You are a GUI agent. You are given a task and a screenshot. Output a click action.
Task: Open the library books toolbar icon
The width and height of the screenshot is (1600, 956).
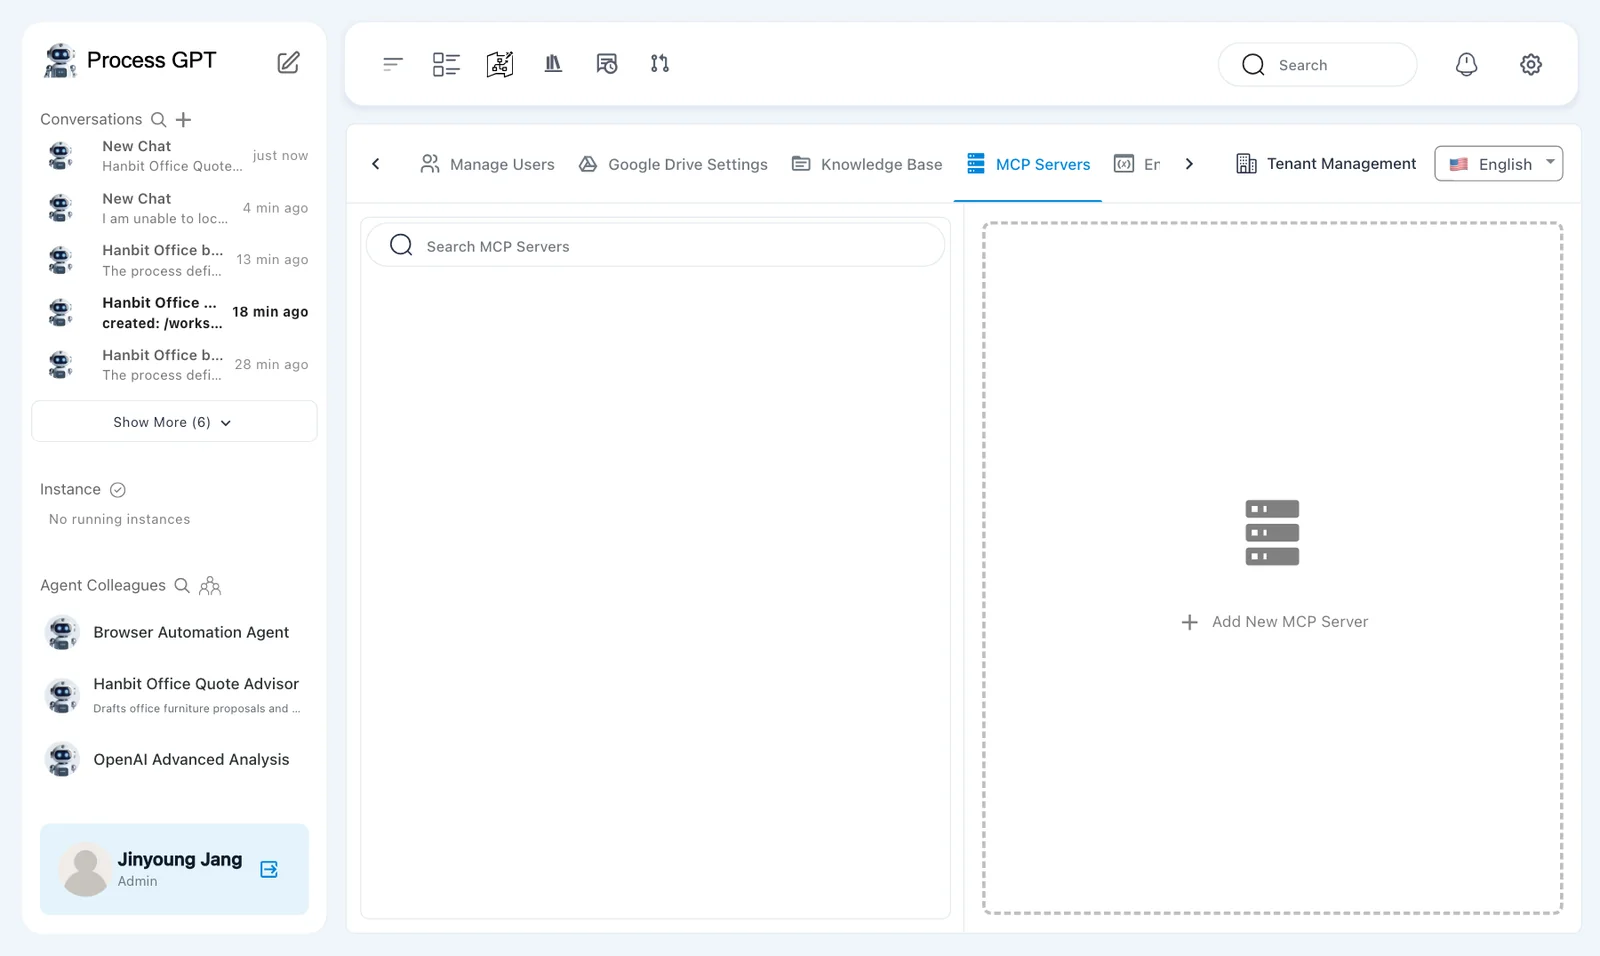553,64
